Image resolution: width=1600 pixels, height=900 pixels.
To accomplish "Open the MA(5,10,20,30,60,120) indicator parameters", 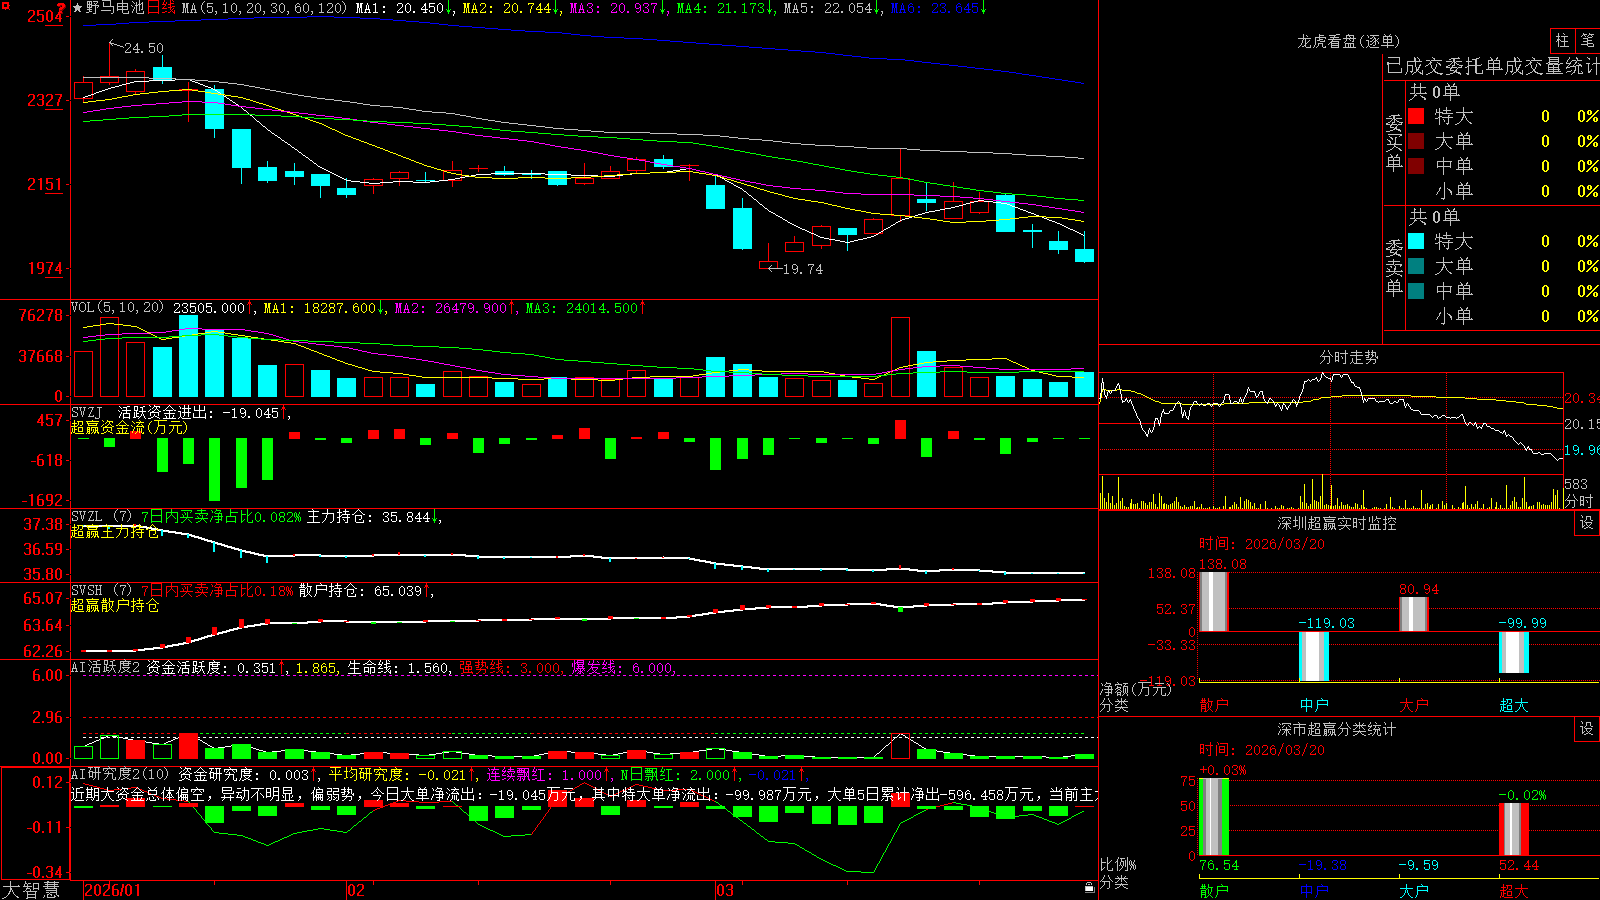I will click(264, 8).
